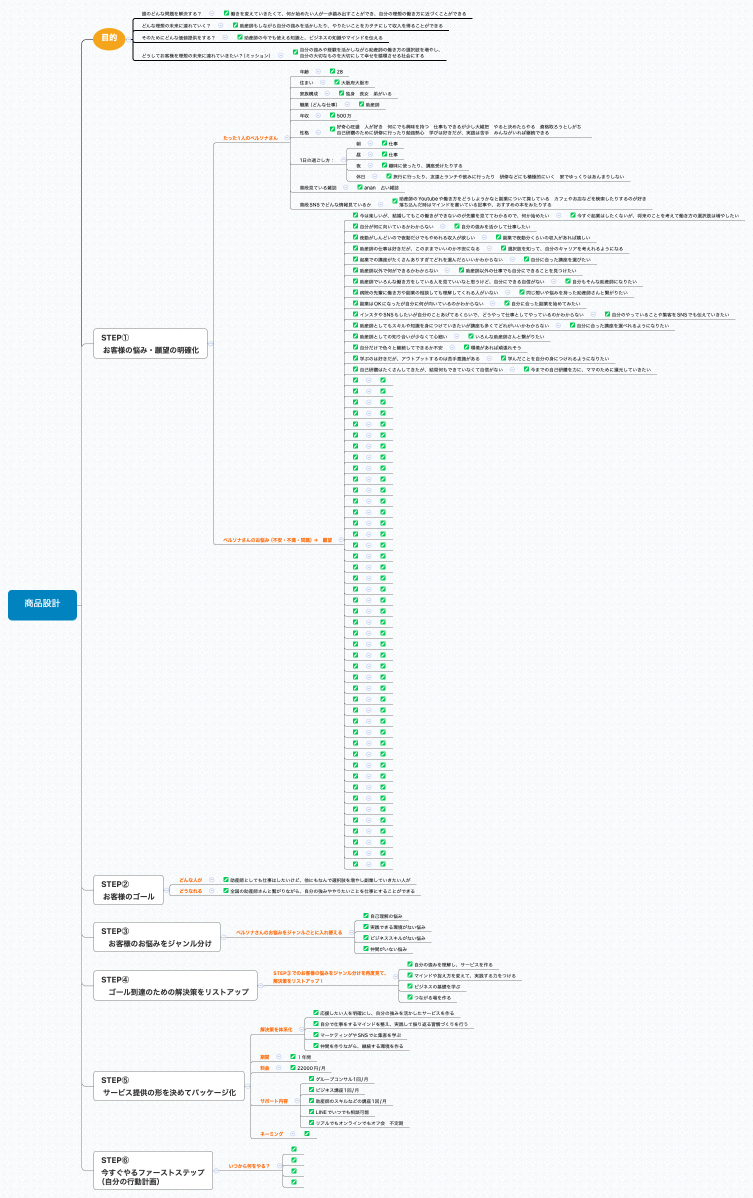Screen dimensions: 753x1198
Task: Click the check icon next to 22000円/月
Action: click(x=291, y=1068)
